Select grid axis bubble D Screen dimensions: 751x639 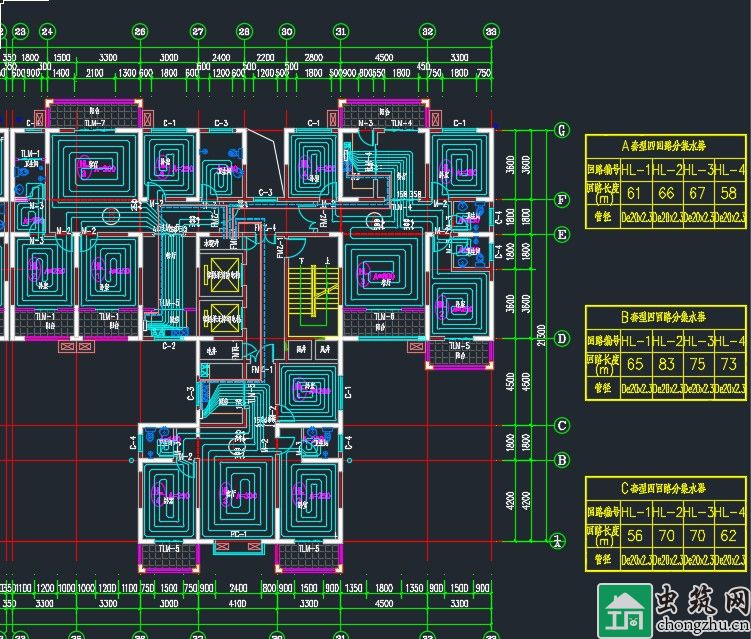click(562, 339)
